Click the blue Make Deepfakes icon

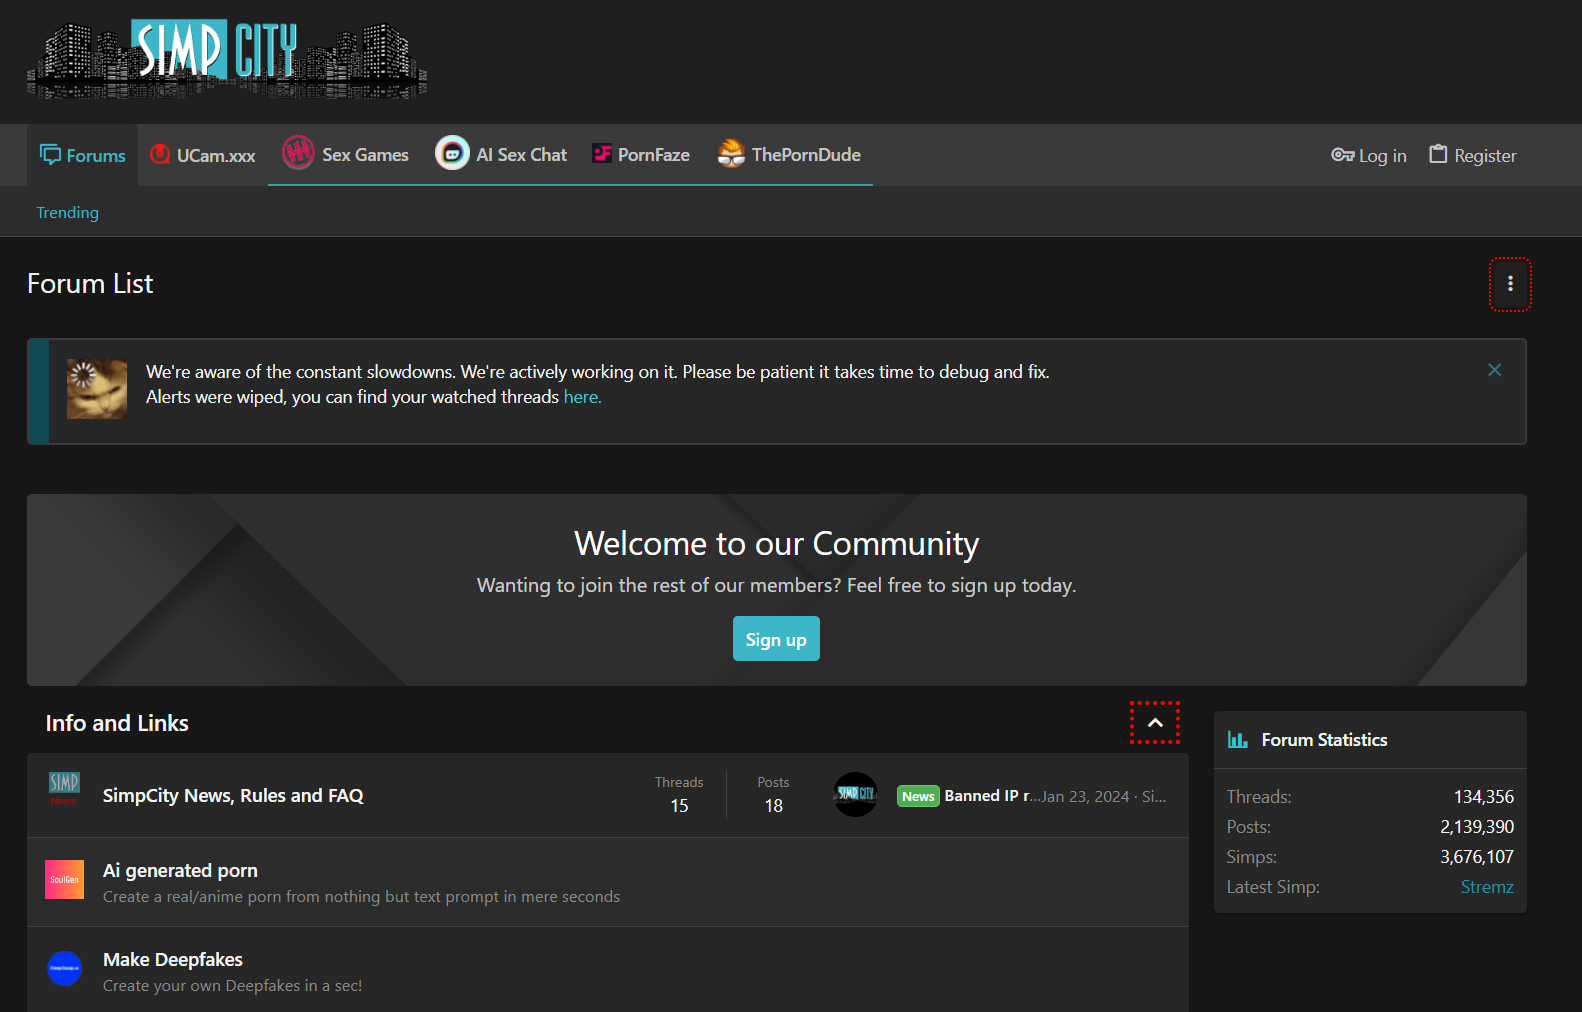65,968
